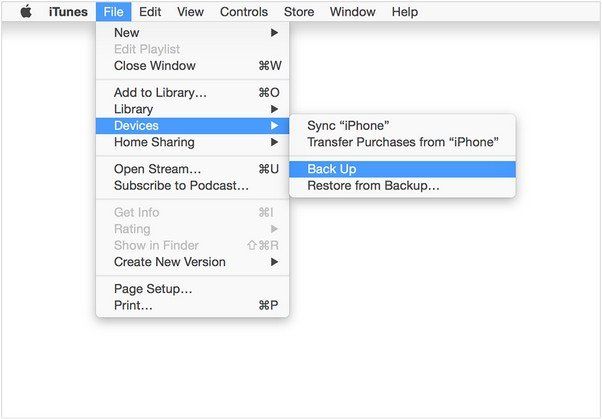Open the Apple menu
This screenshot has height=419, width=602.
pos(26,12)
